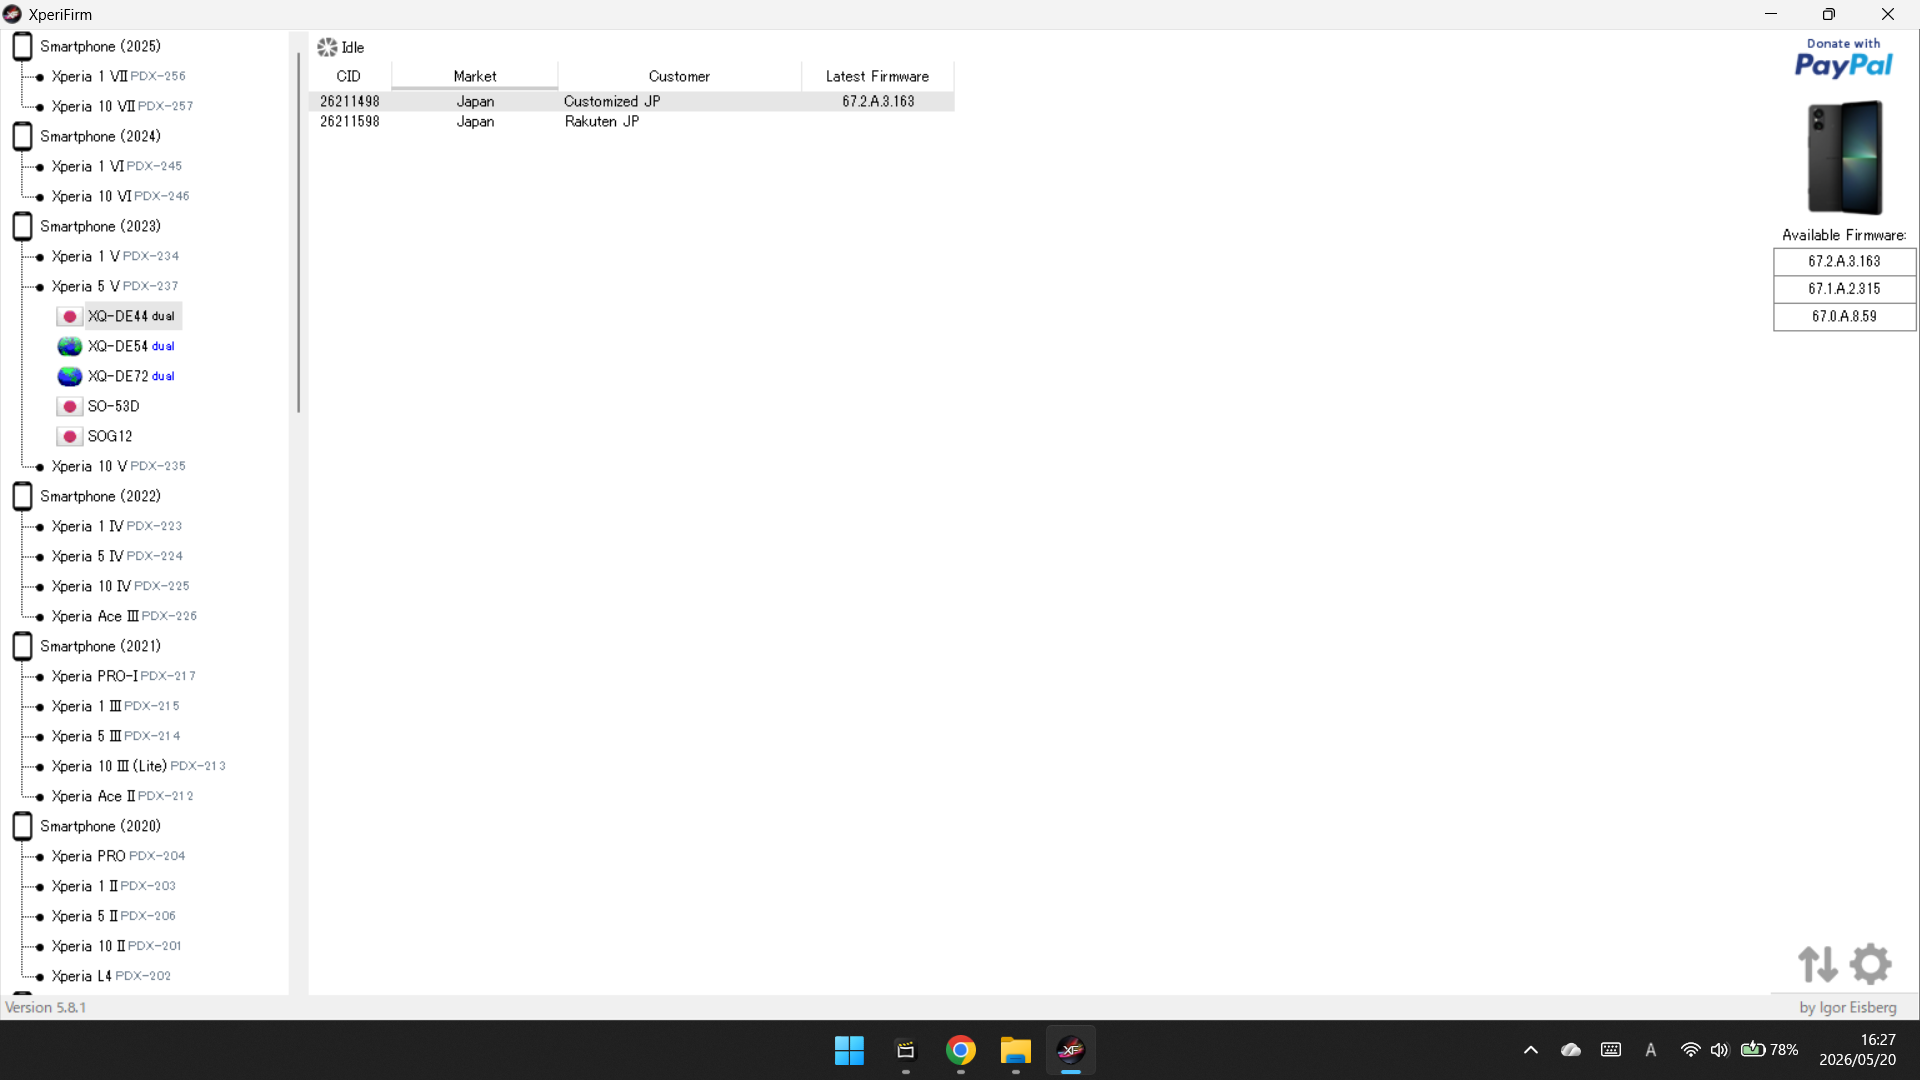1920x1080 pixels.
Task: Click the OneDrive cloud tray icon
Action: click(1571, 1050)
